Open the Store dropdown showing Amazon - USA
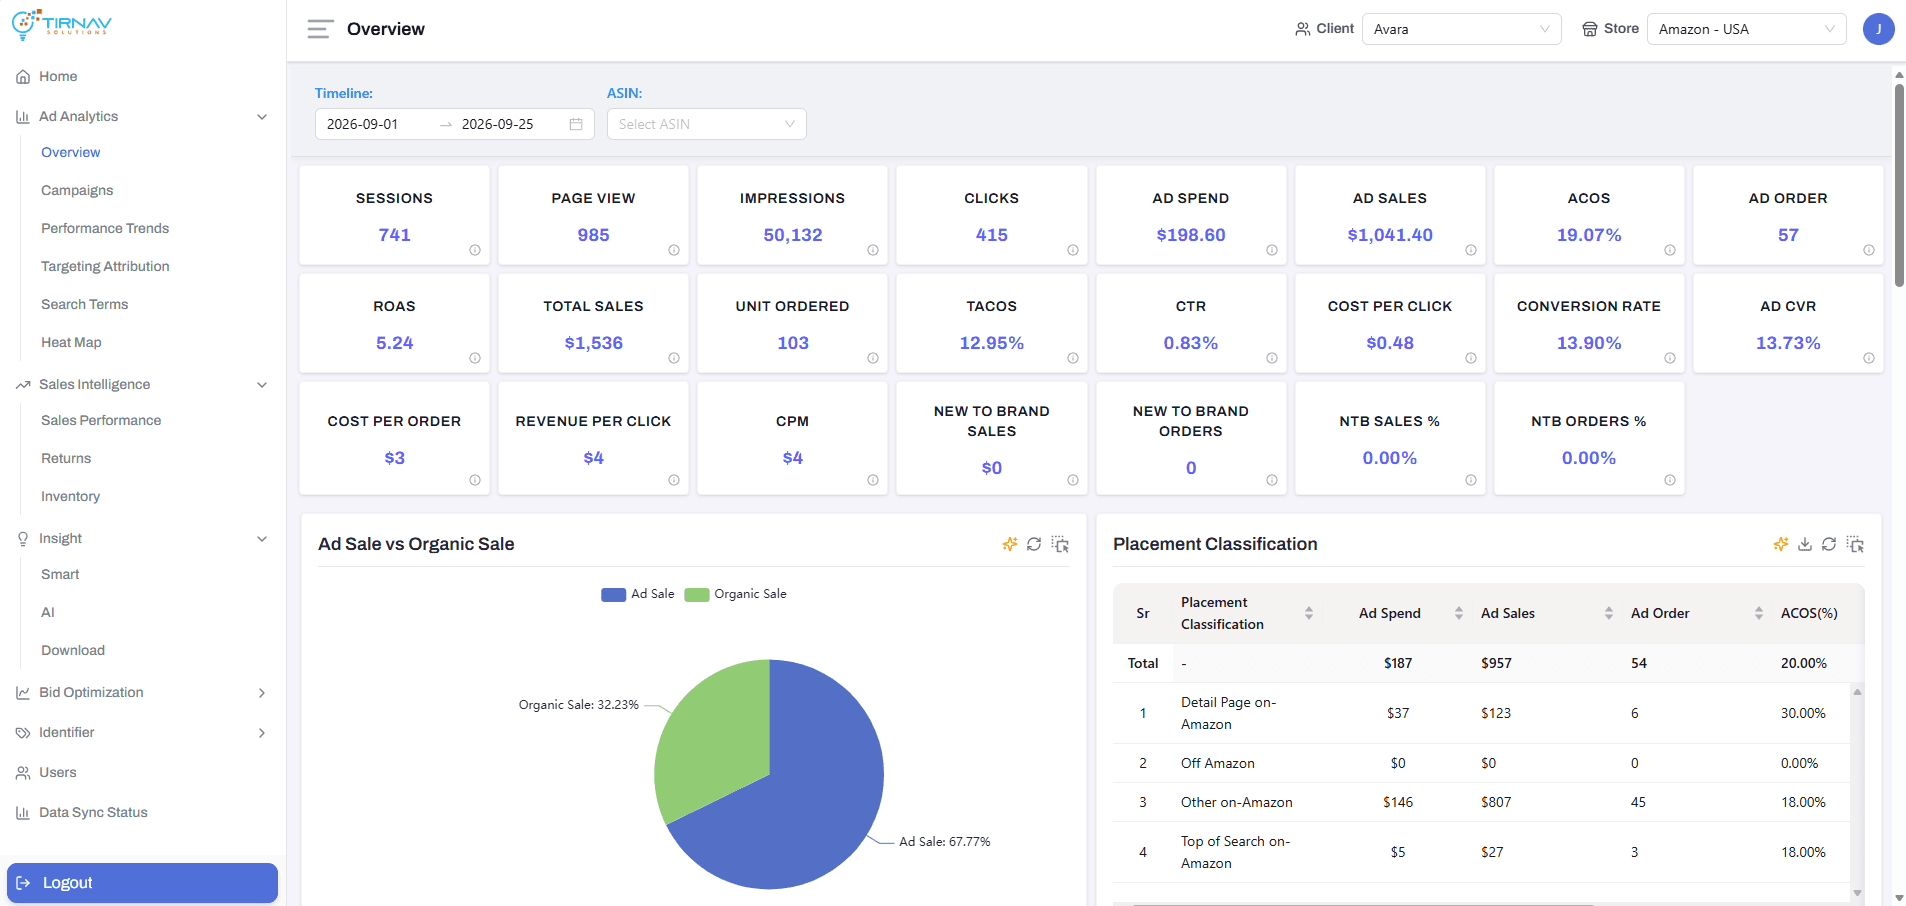 click(x=1746, y=29)
